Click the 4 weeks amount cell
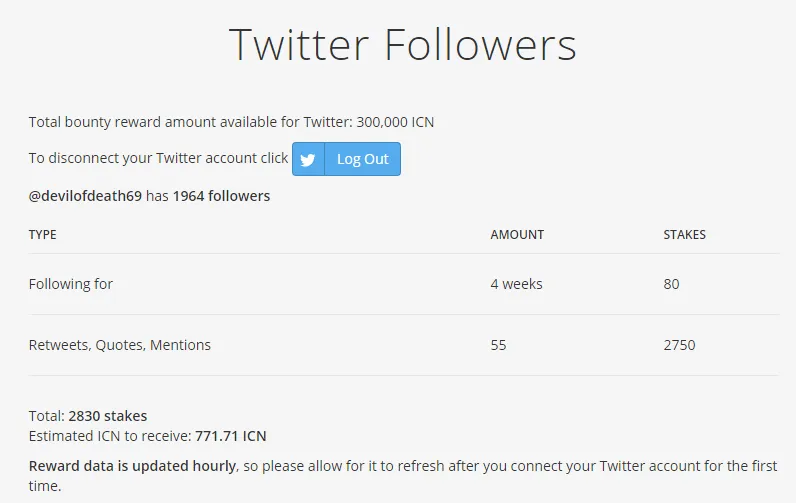 516,284
